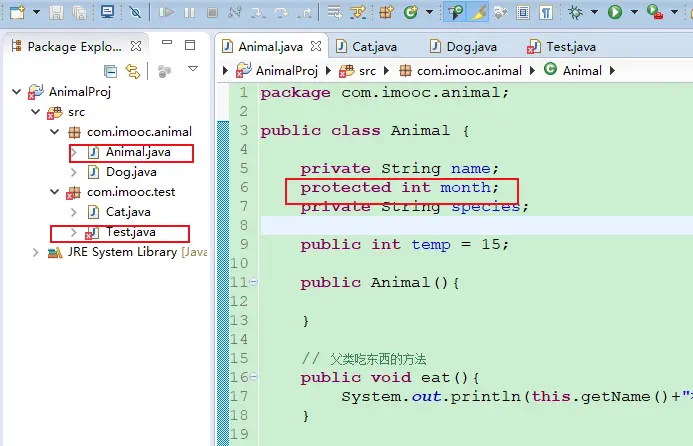Click the New Java Class icon
Image resolution: width=693 pixels, height=446 pixels.
coord(410,12)
